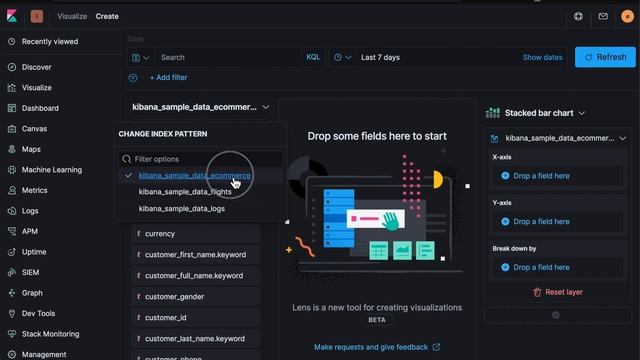Click the Reset layer button

click(x=558, y=292)
